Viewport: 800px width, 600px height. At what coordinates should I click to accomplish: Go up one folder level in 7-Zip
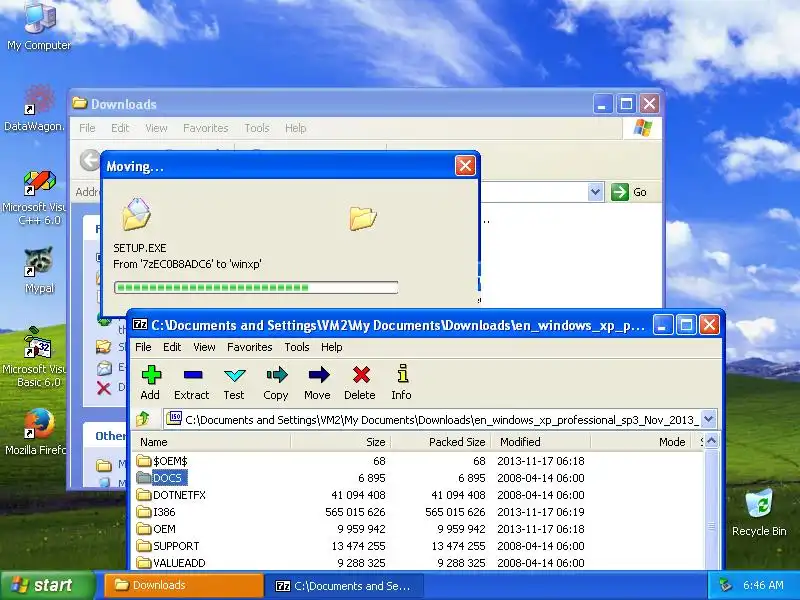(x=143, y=419)
